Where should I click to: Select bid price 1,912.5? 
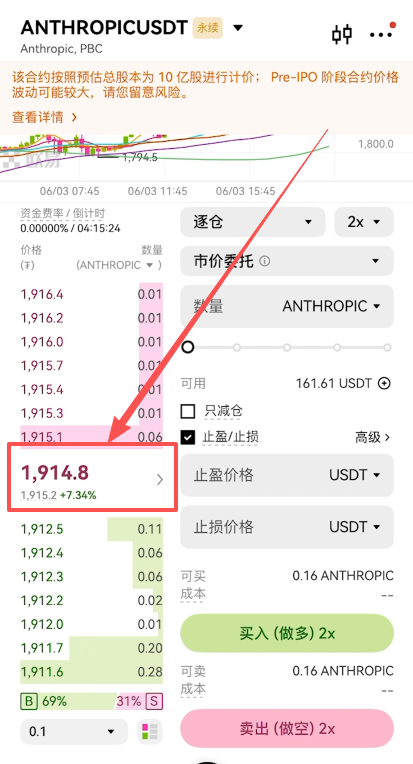pos(42,529)
